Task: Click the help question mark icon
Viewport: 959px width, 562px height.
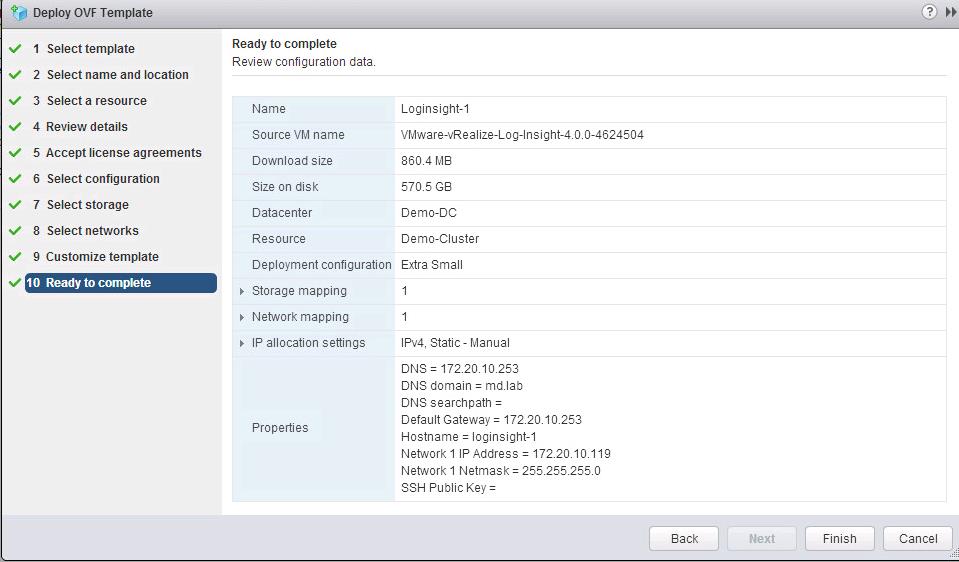Action: pos(929,12)
